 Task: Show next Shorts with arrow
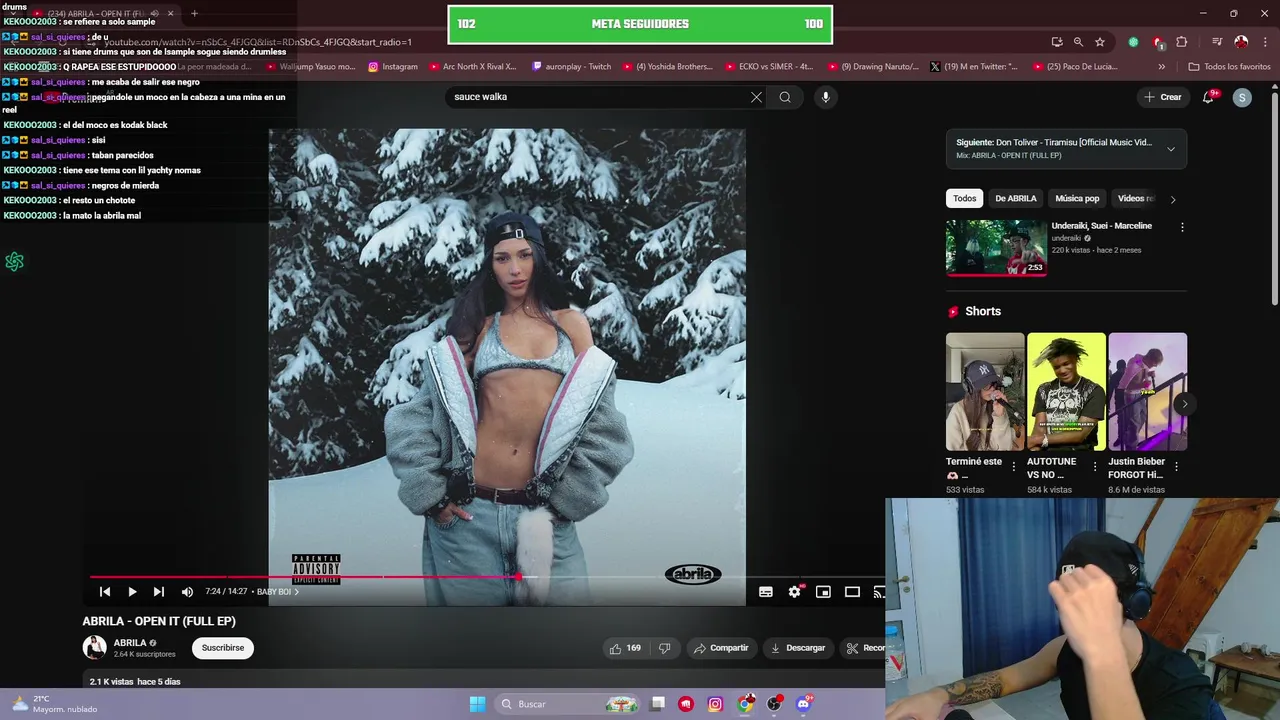1184,404
